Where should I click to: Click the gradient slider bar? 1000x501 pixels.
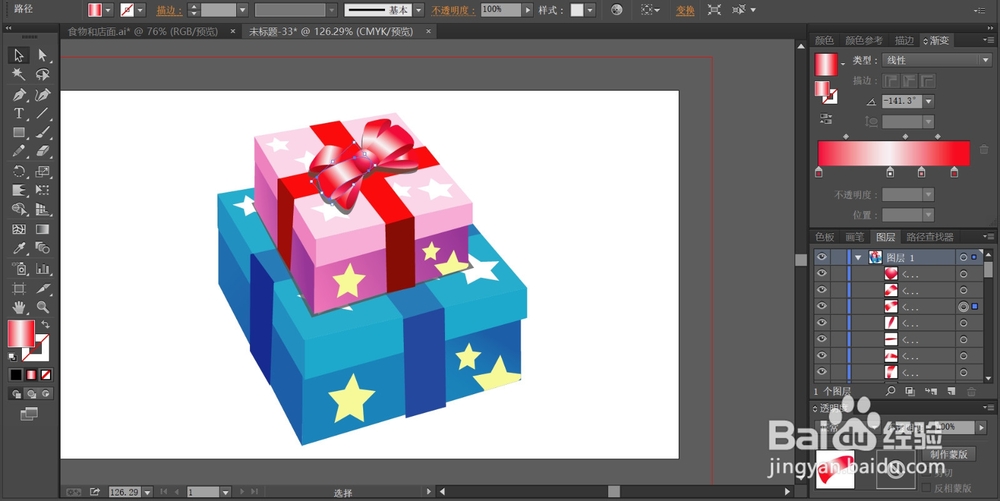(x=893, y=154)
